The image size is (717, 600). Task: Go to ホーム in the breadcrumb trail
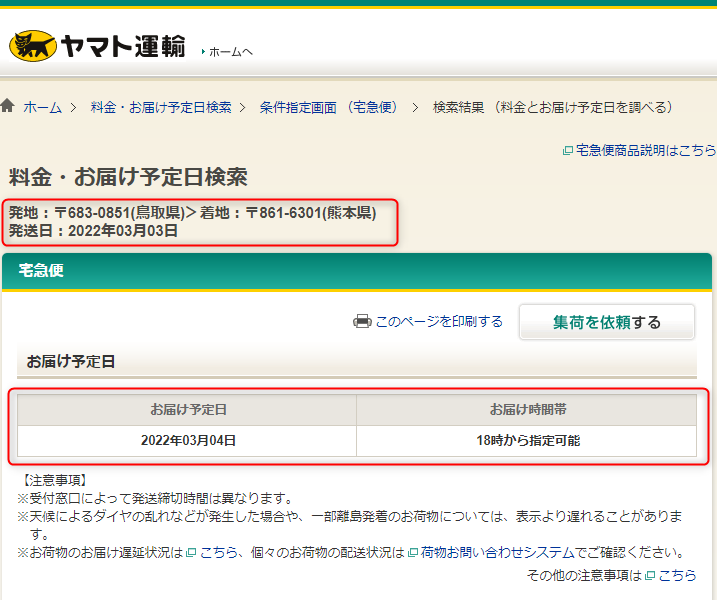[42, 107]
